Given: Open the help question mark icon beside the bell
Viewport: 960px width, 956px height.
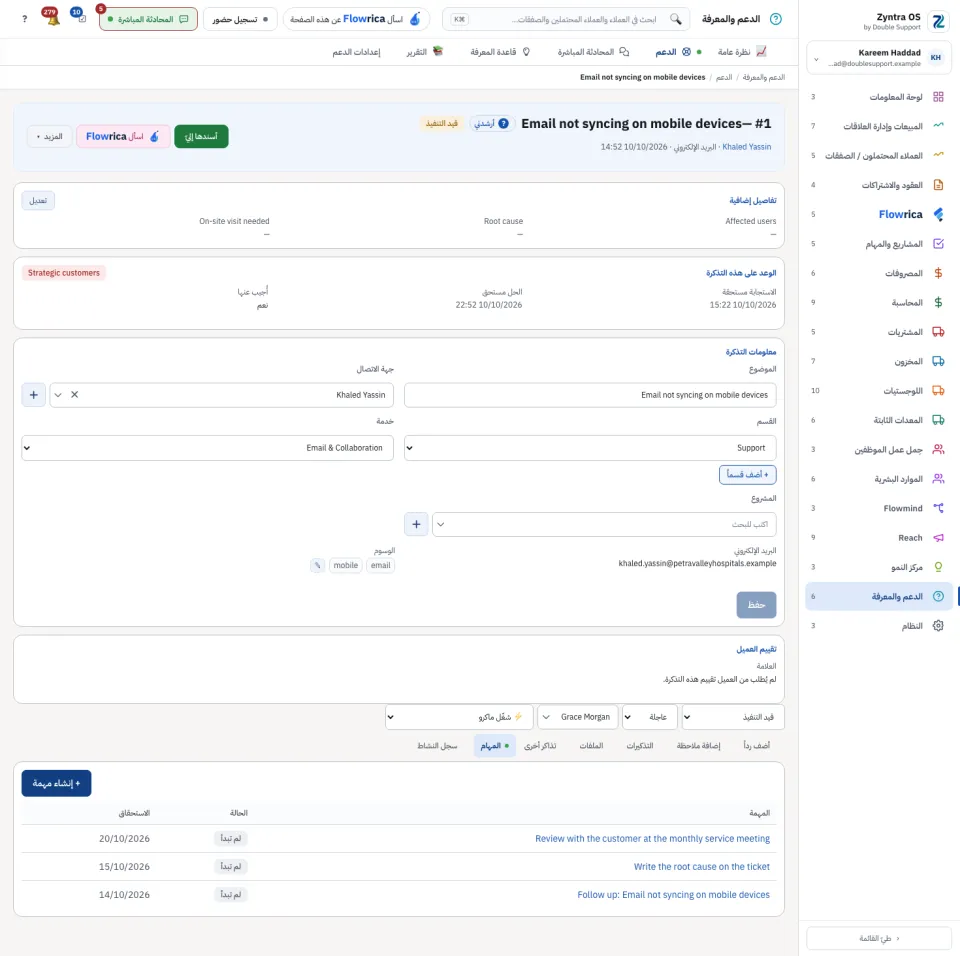Looking at the screenshot, I should (24, 19).
